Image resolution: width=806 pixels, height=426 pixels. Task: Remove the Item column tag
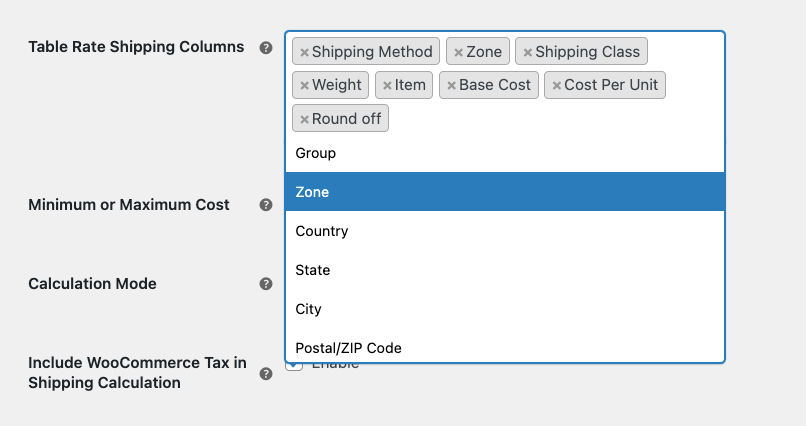coord(387,85)
